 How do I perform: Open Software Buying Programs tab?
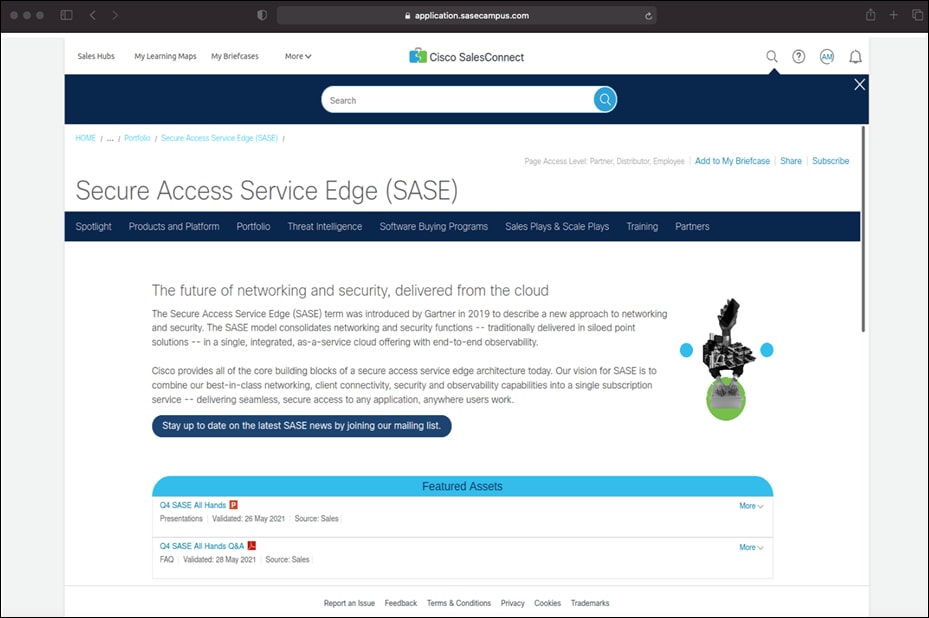[434, 226]
